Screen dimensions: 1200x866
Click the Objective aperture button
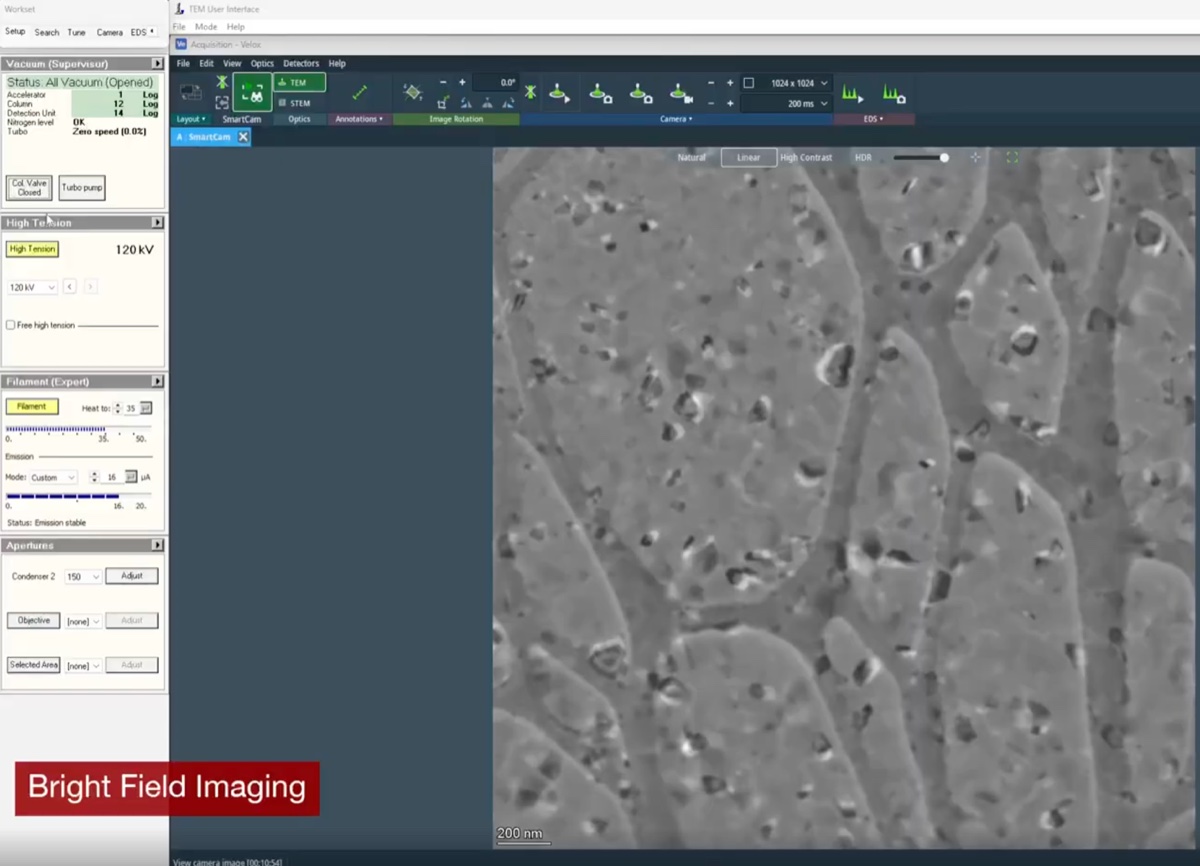(x=33, y=621)
